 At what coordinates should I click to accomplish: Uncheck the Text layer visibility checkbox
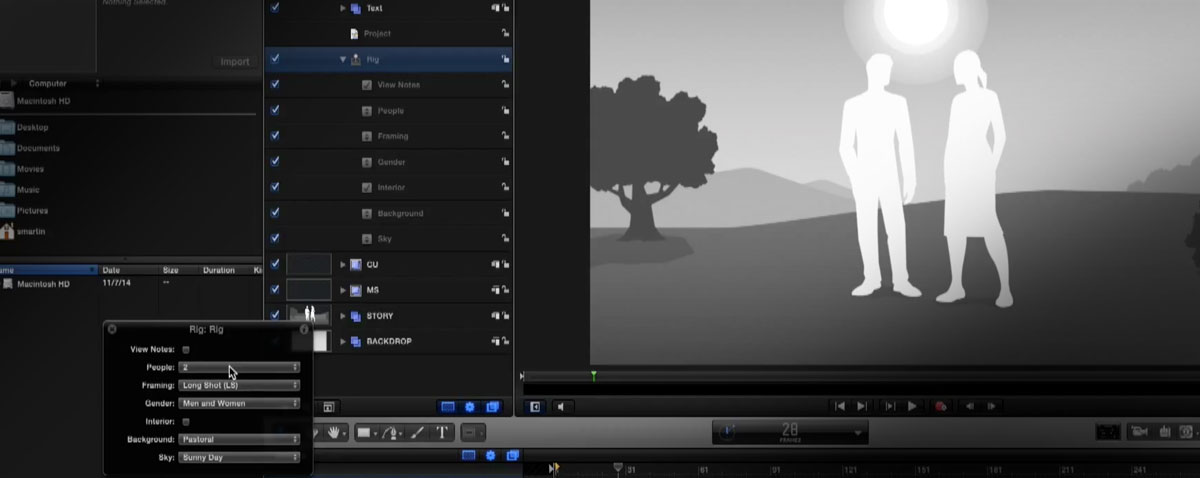pos(275,8)
